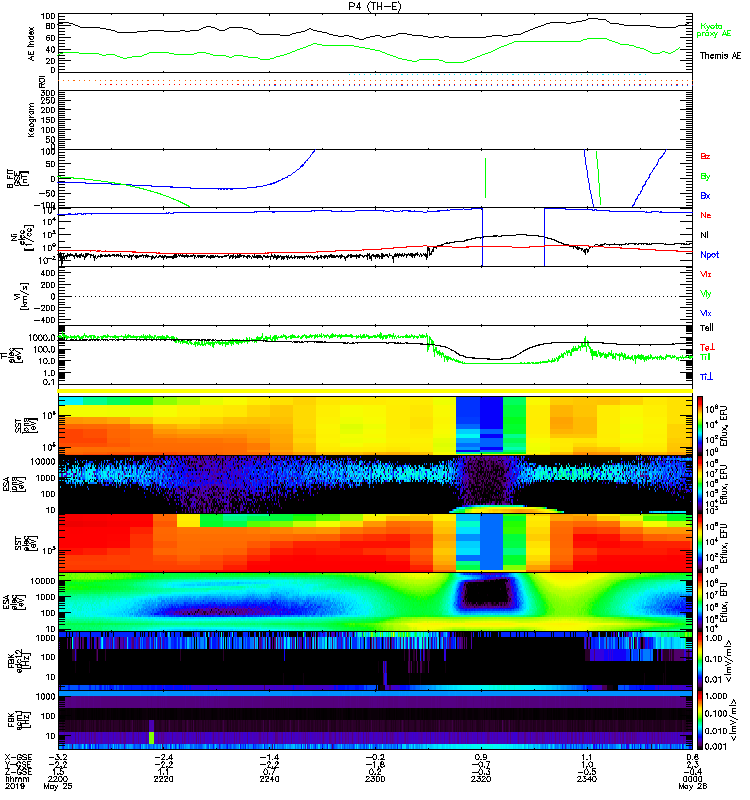Click the FBK edc12 panel color bar

700,661
